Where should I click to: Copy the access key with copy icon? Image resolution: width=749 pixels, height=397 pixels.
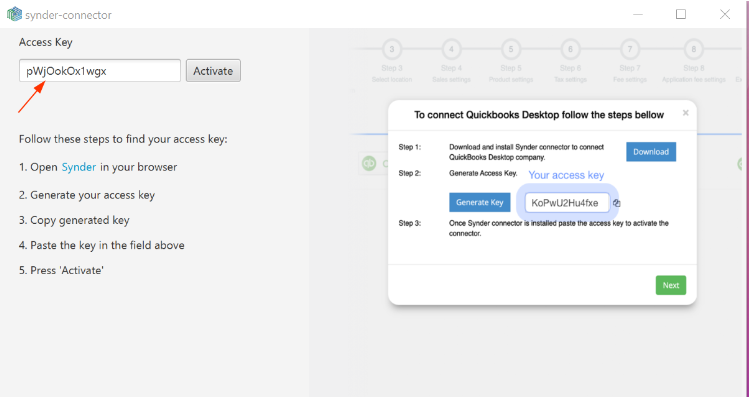617,203
